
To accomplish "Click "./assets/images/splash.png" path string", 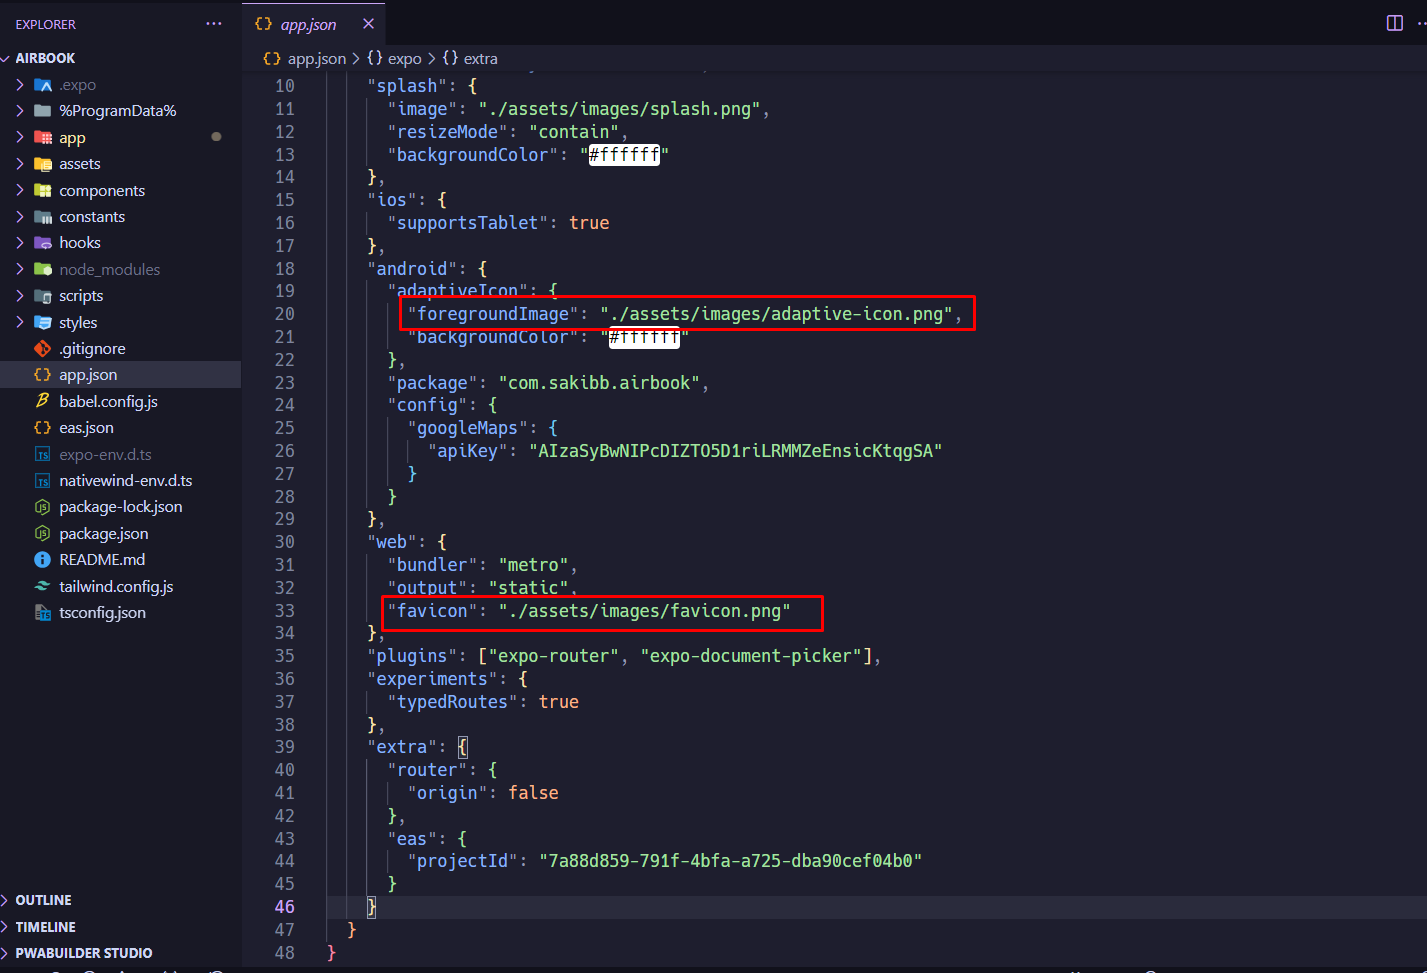I will [x=619, y=109].
